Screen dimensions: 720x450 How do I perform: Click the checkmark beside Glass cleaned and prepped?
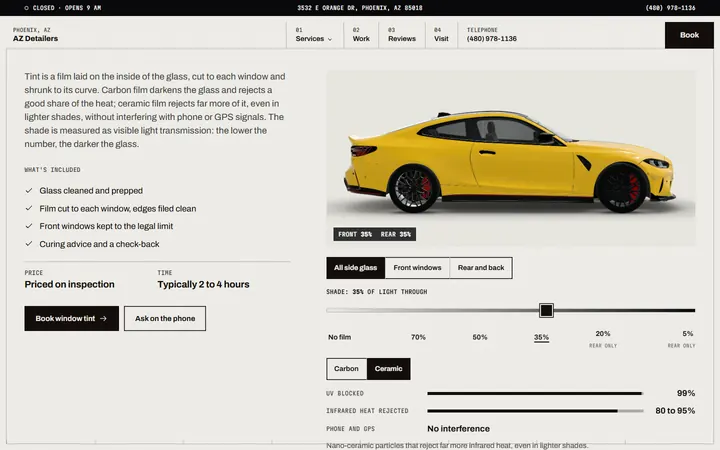click(28, 191)
